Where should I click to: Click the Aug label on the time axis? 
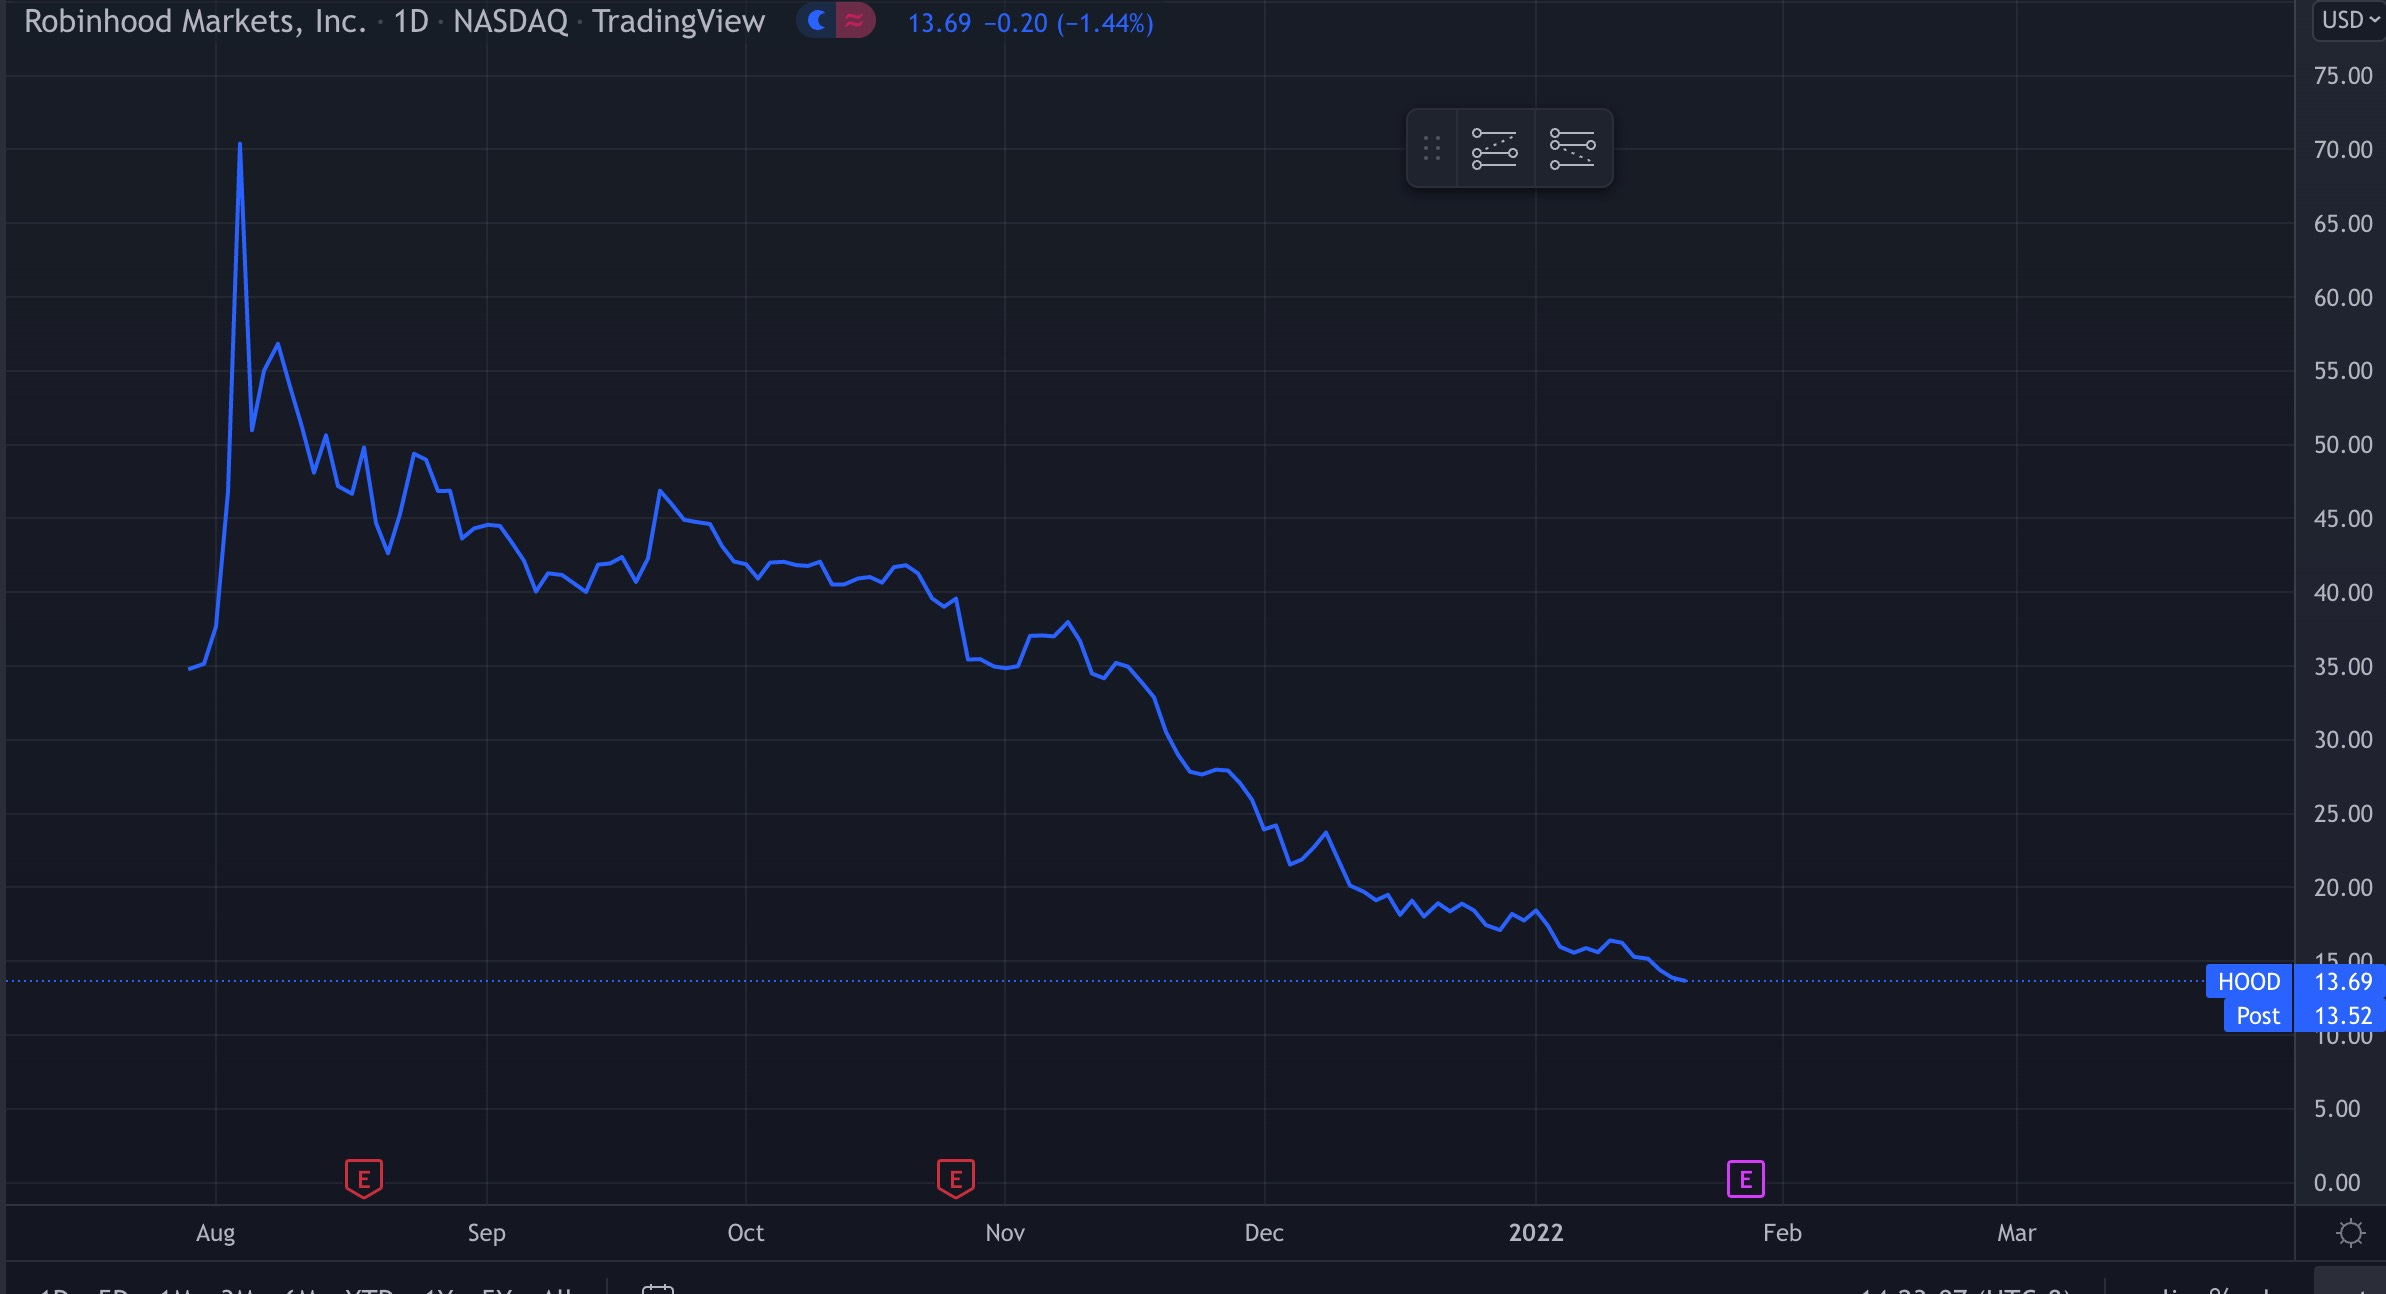pyautogui.click(x=216, y=1233)
